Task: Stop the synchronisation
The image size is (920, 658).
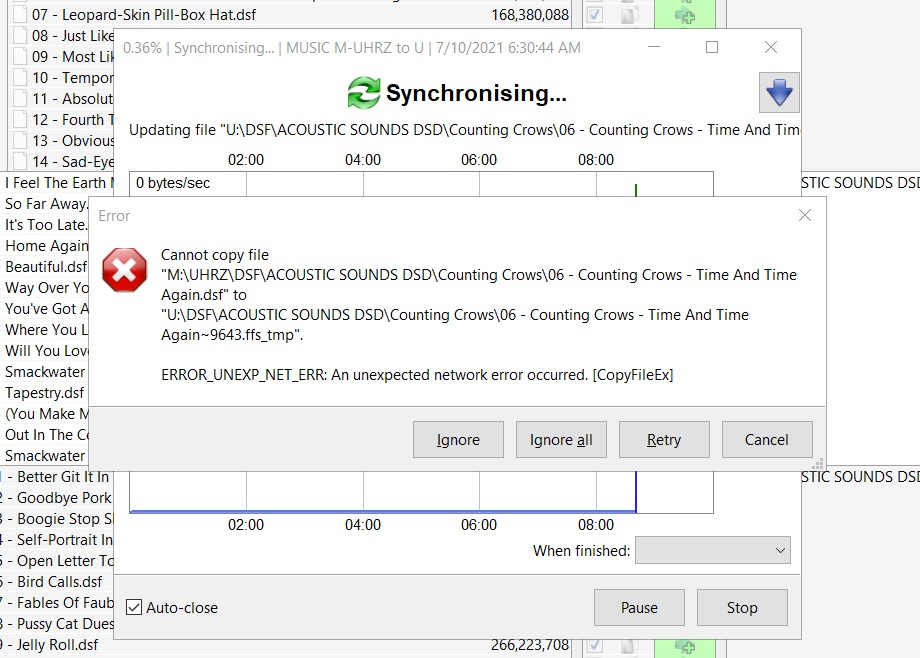Action: [x=742, y=608]
